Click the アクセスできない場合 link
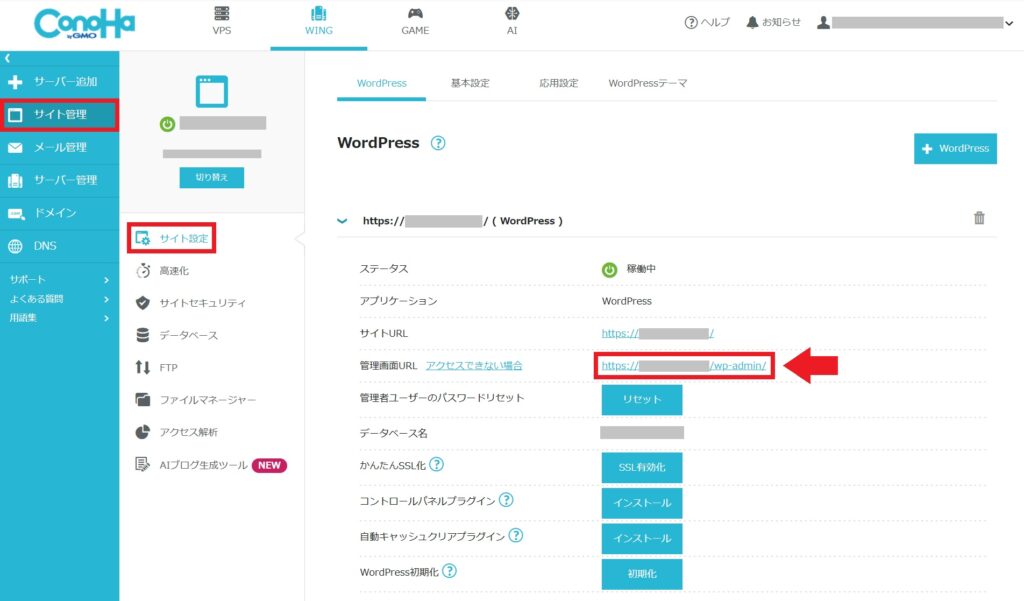Viewport: 1024px width, 601px height. click(474, 366)
